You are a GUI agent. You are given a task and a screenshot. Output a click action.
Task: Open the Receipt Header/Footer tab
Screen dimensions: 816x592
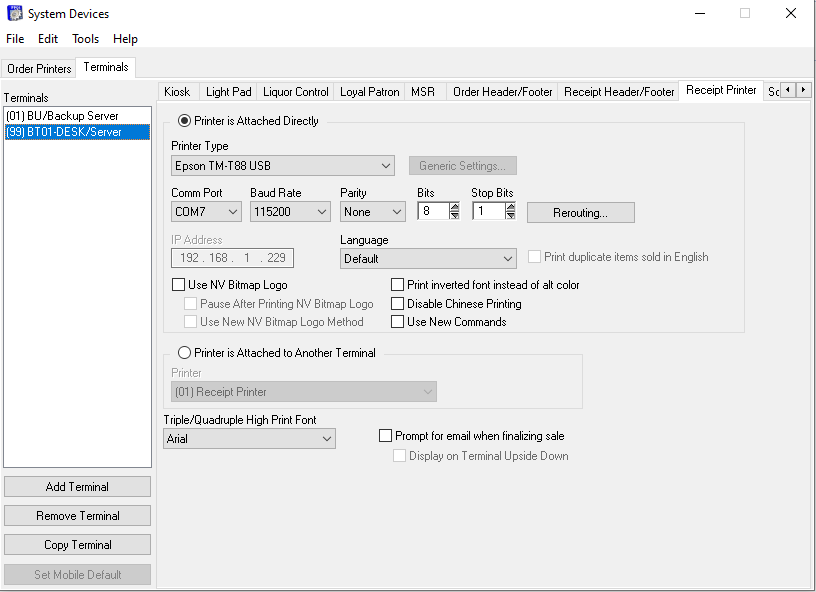tap(618, 90)
